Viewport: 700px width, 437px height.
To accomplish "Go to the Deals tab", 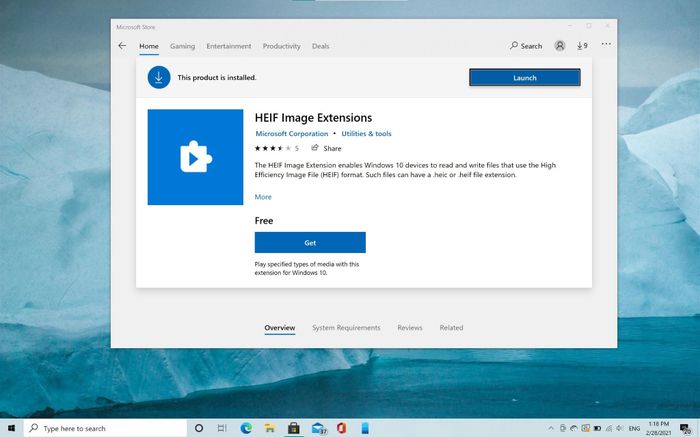I will click(321, 46).
